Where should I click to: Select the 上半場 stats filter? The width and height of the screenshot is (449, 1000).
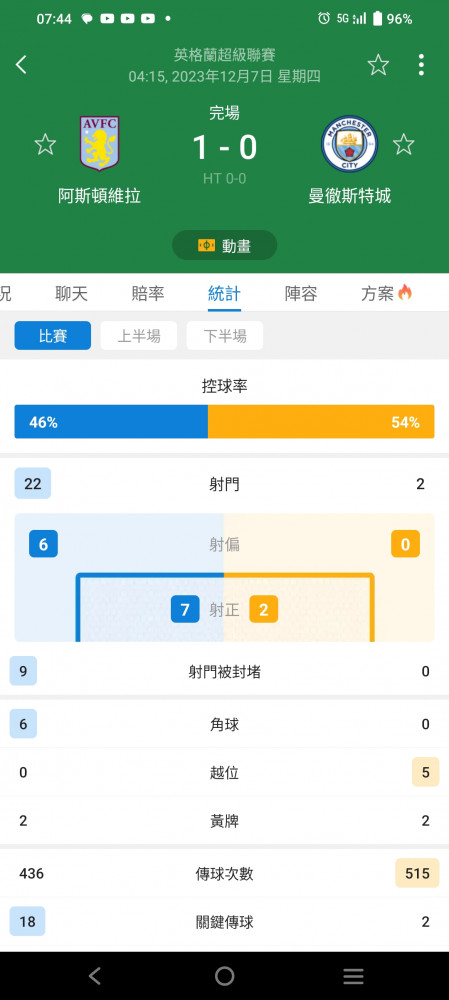point(138,335)
